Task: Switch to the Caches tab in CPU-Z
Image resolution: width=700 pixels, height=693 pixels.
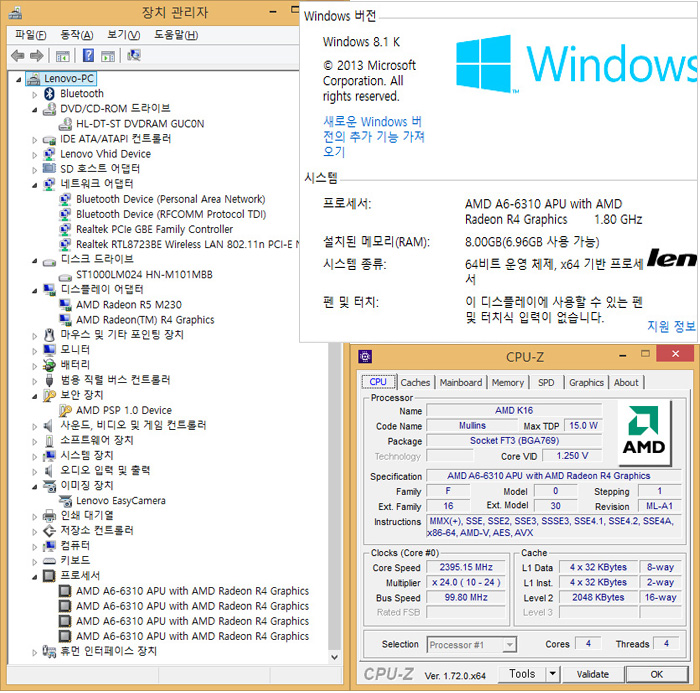Action: [x=415, y=383]
